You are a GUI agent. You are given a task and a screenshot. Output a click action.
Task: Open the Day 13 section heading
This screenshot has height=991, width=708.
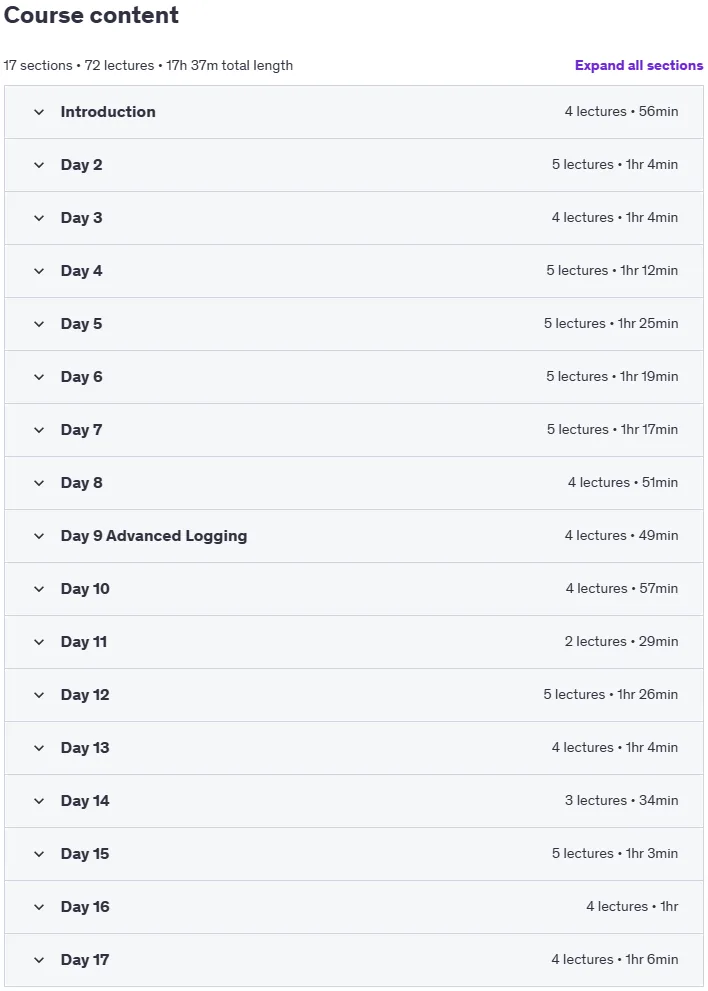[85, 748]
